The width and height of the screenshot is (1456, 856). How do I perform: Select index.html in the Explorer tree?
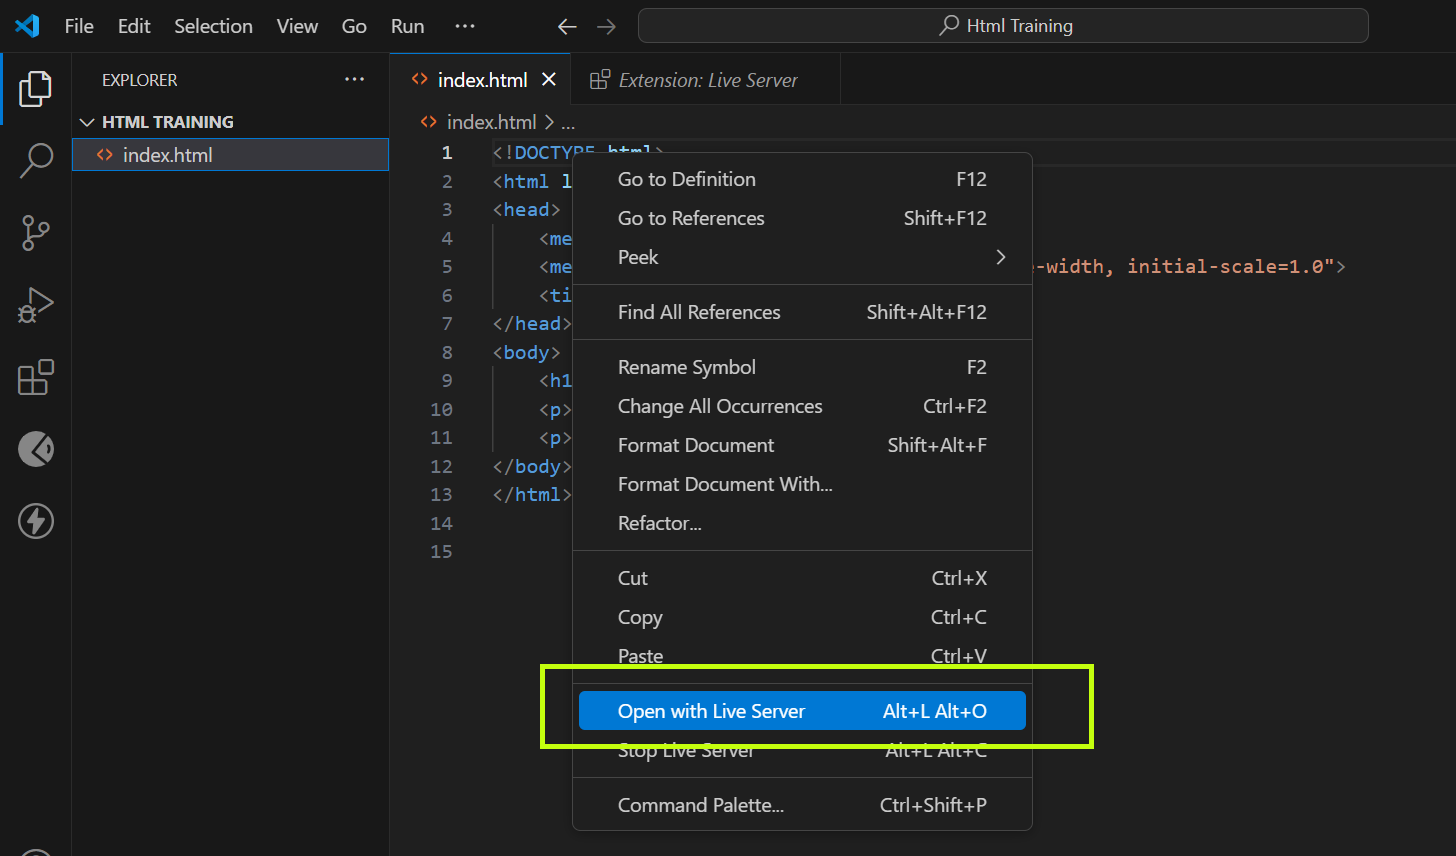[167, 155]
